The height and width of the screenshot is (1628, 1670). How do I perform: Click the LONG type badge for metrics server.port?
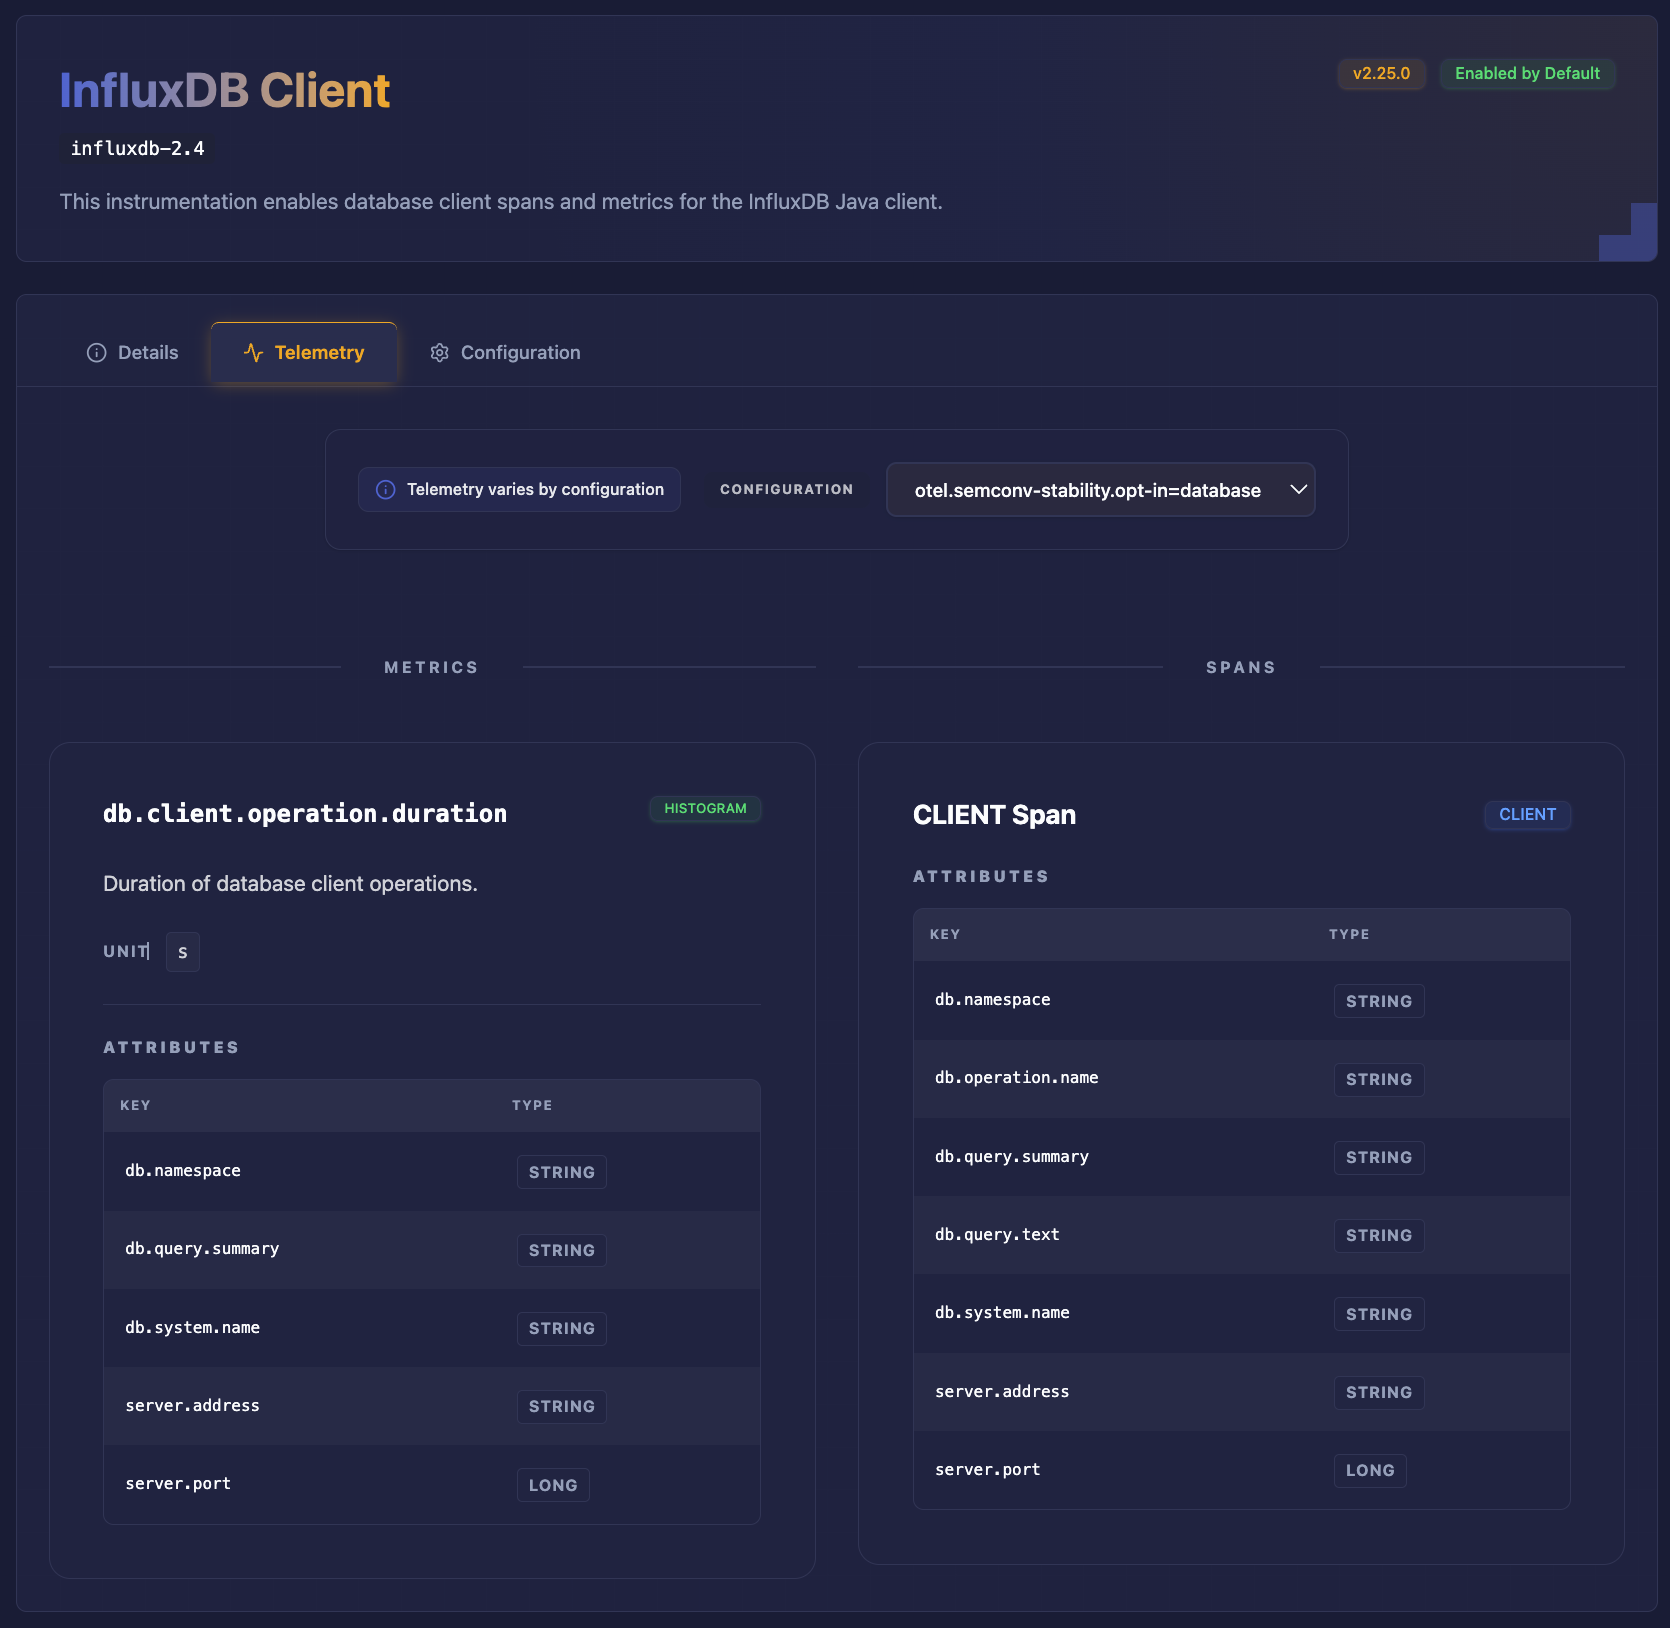coord(553,1486)
